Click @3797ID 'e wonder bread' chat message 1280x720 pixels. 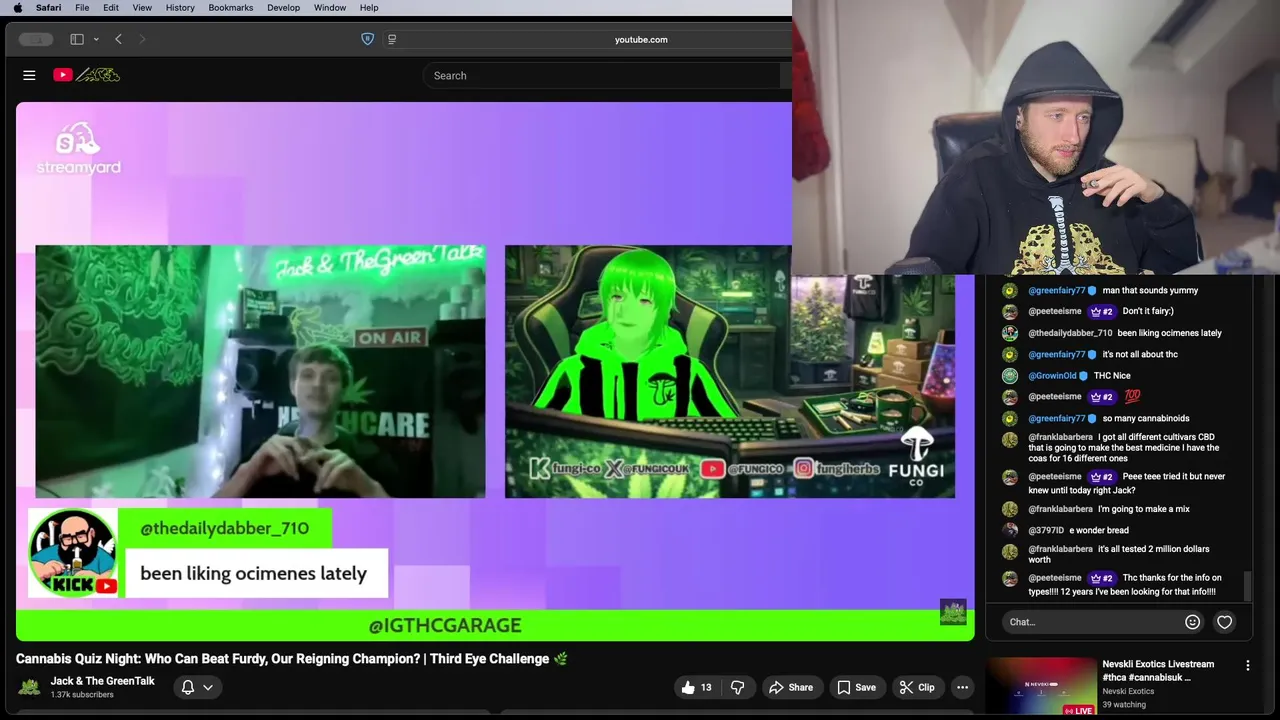[1098, 531]
